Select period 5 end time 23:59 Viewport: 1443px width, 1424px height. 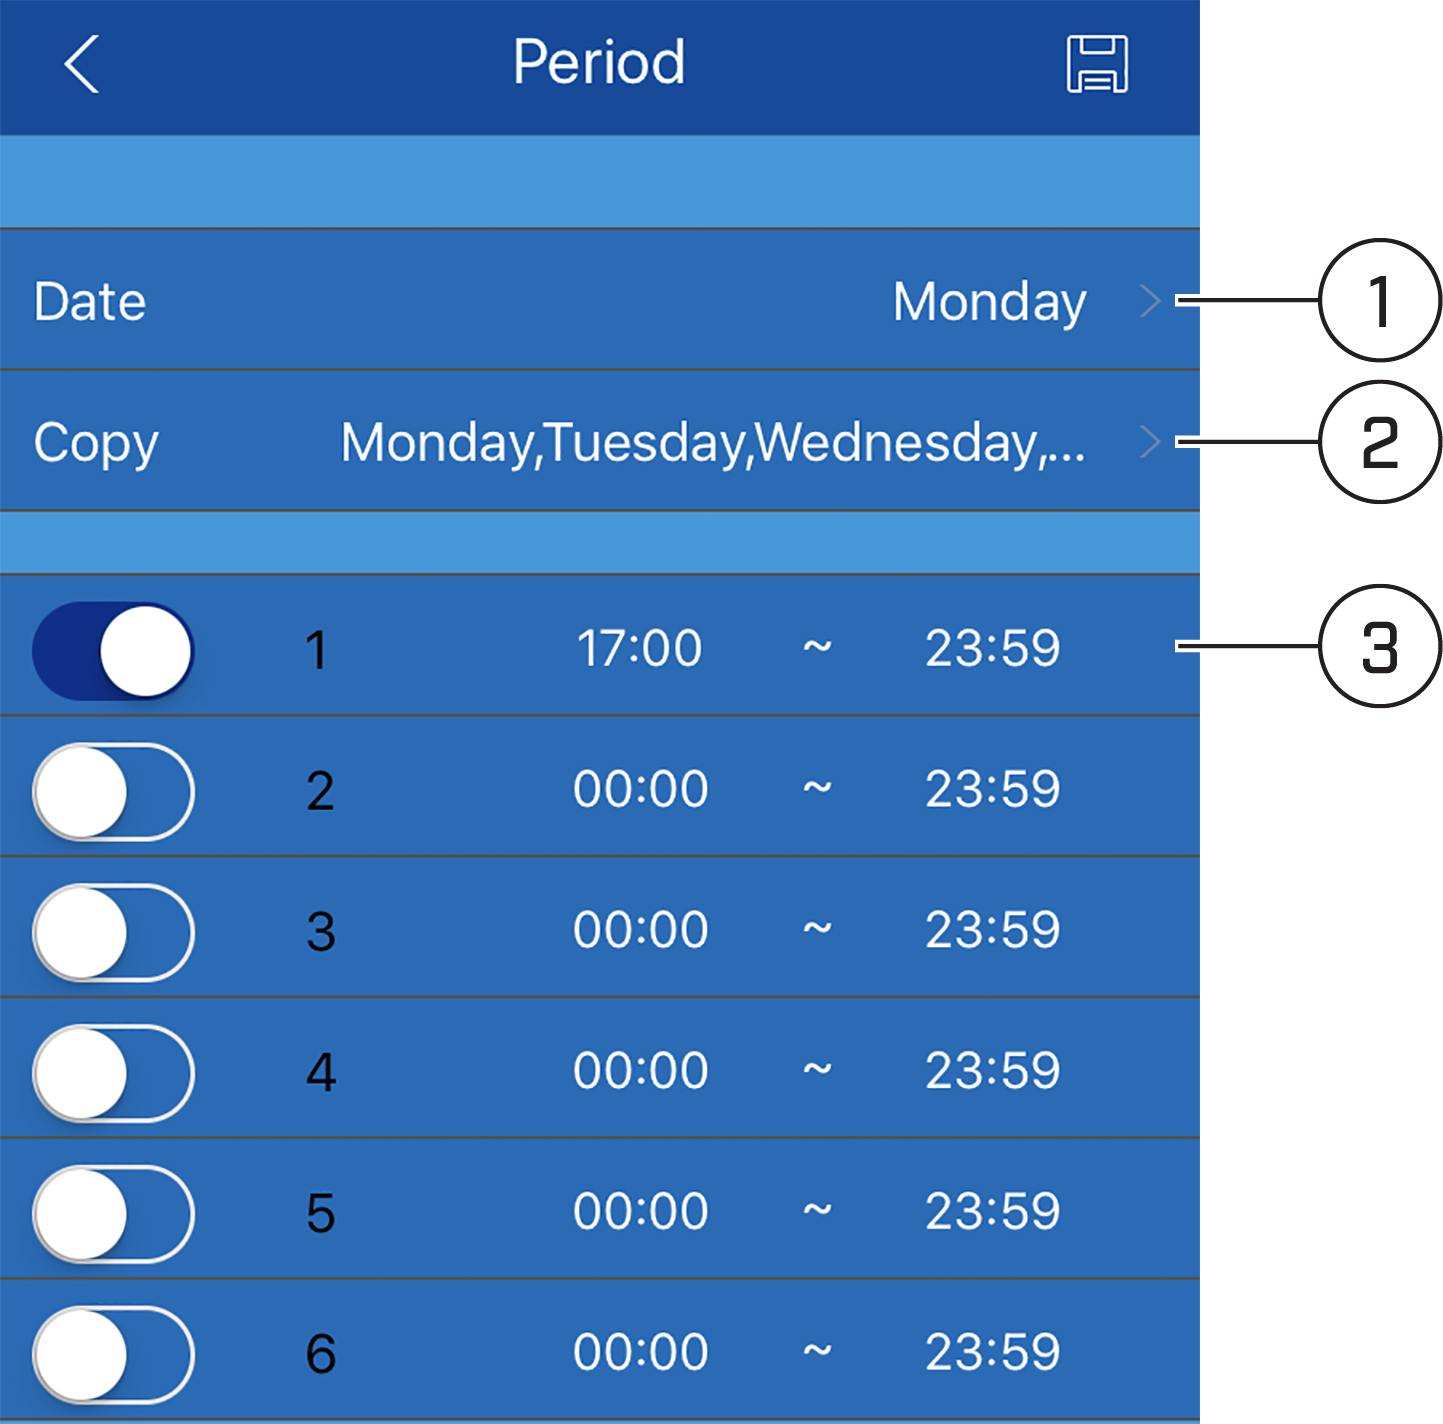pos(992,1211)
